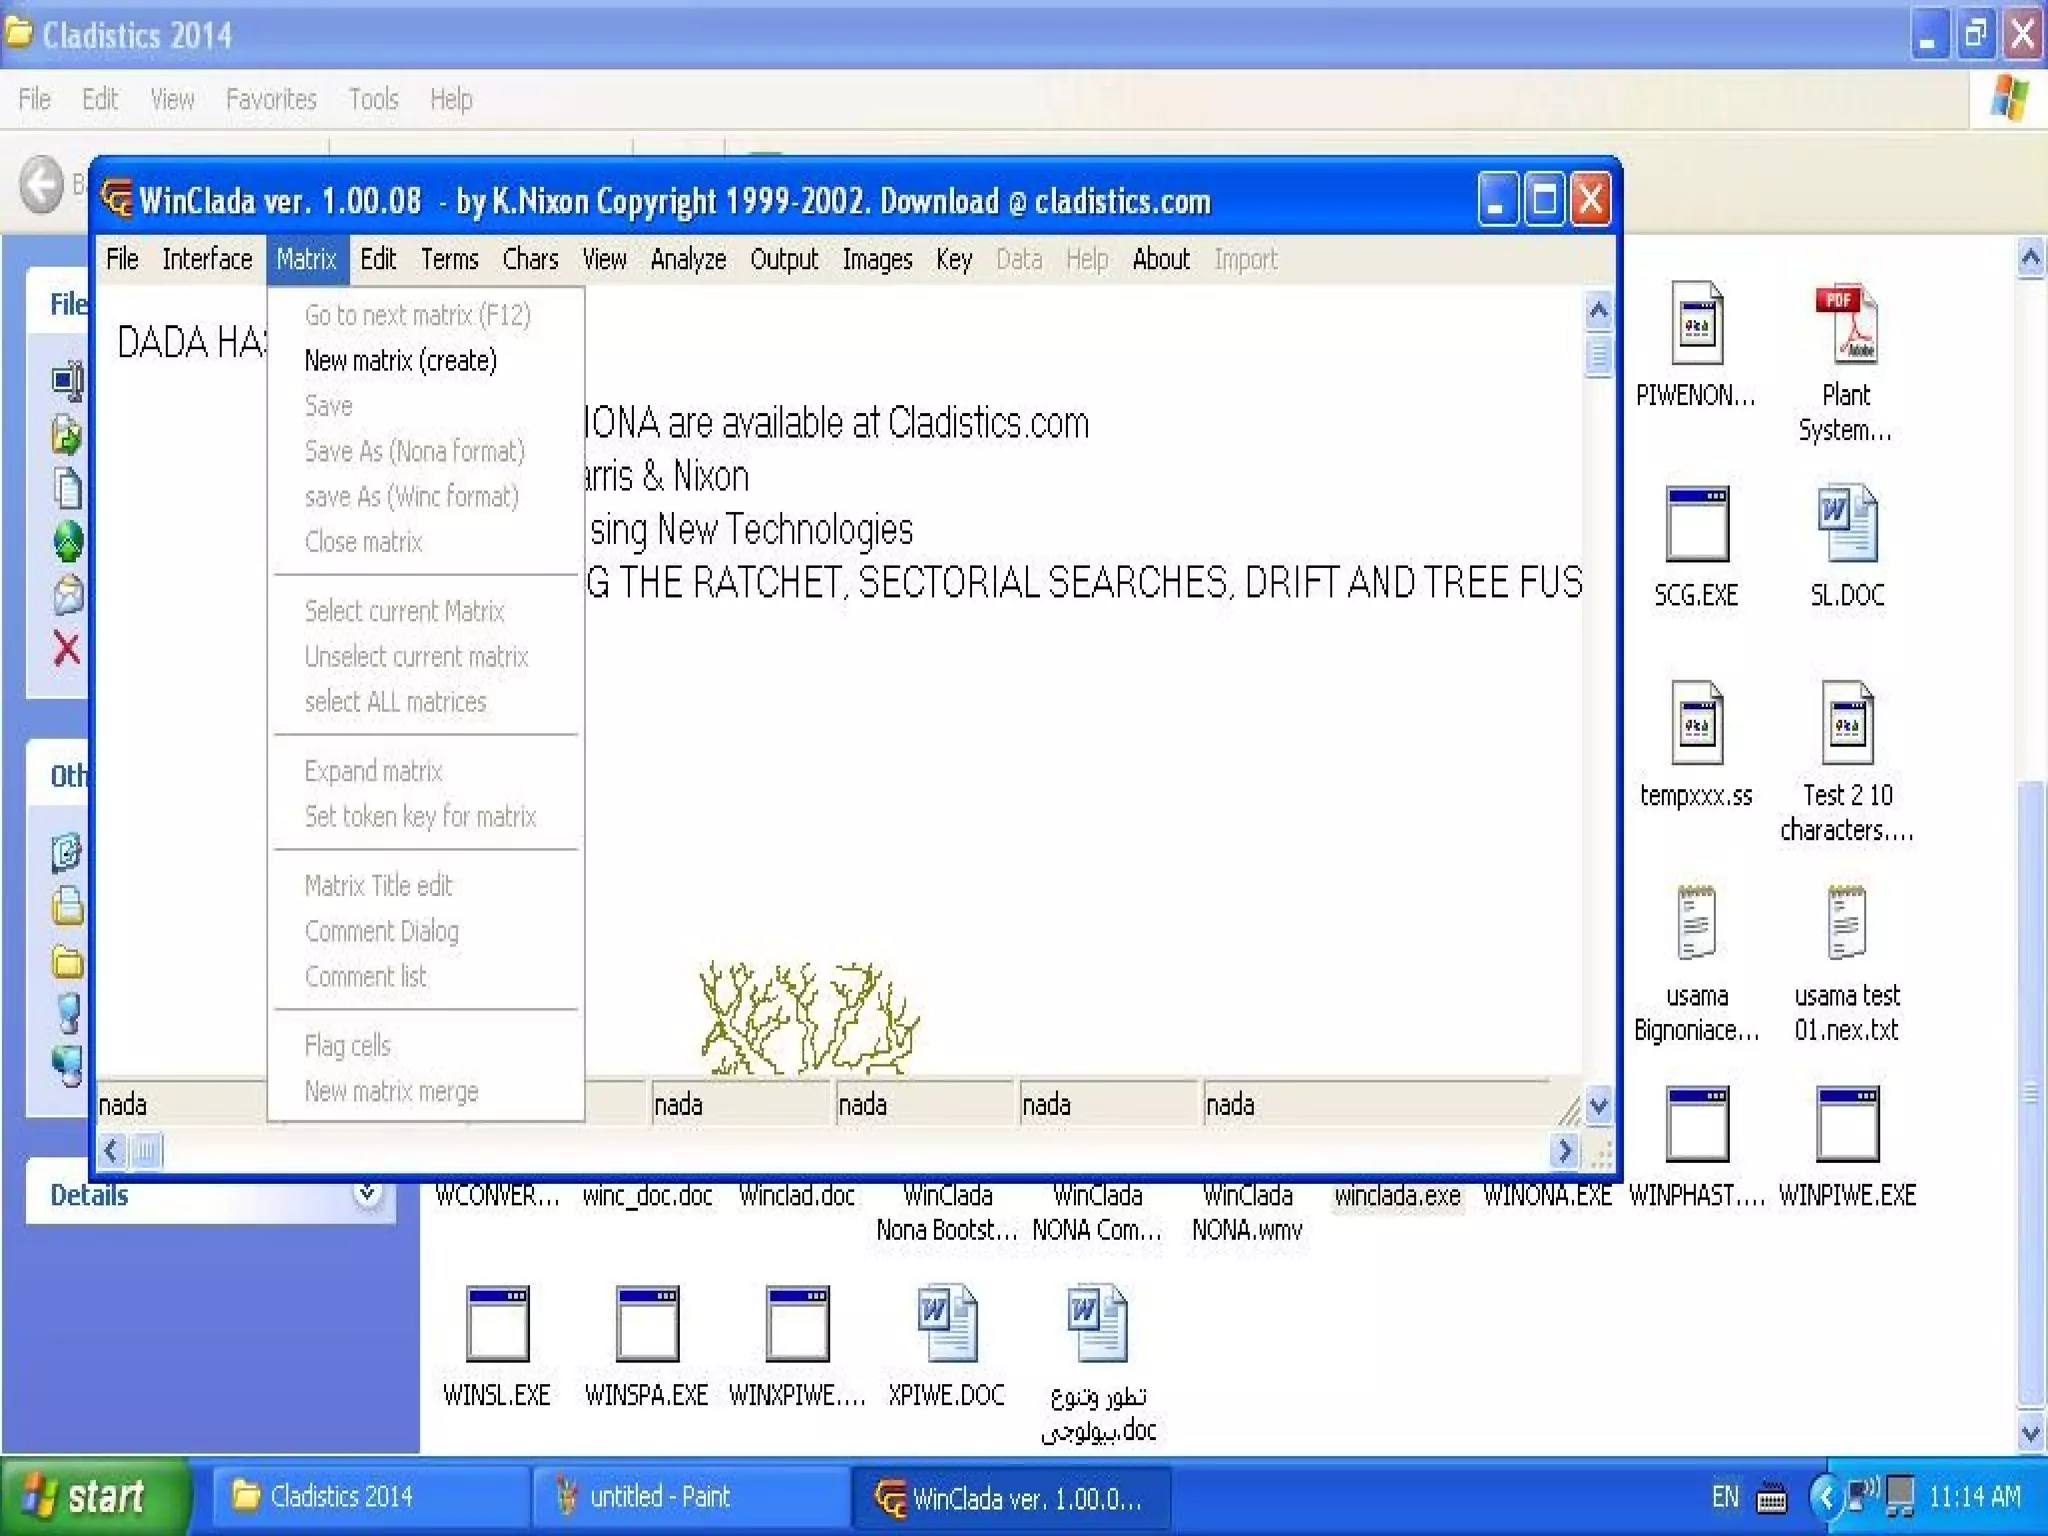Image resolution: width=2048 pixels, height=1536 pixels.
Task: Open the Analyze menu
Action: (x=688, y=260)
